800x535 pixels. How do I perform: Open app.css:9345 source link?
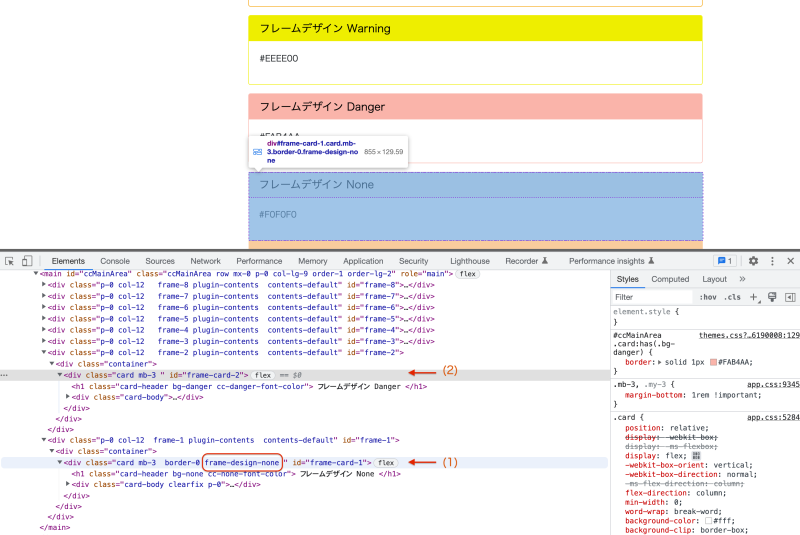pos(773,385)
